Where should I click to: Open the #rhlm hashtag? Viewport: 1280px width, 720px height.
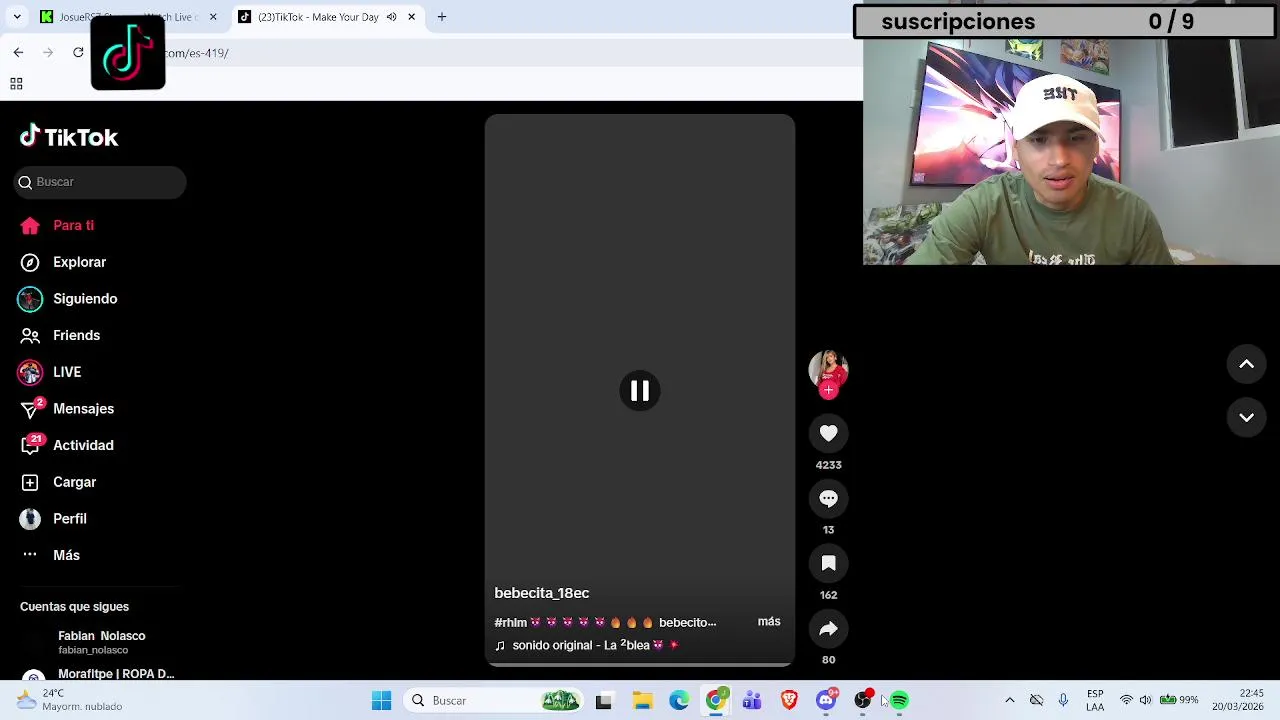pos(510,622)
